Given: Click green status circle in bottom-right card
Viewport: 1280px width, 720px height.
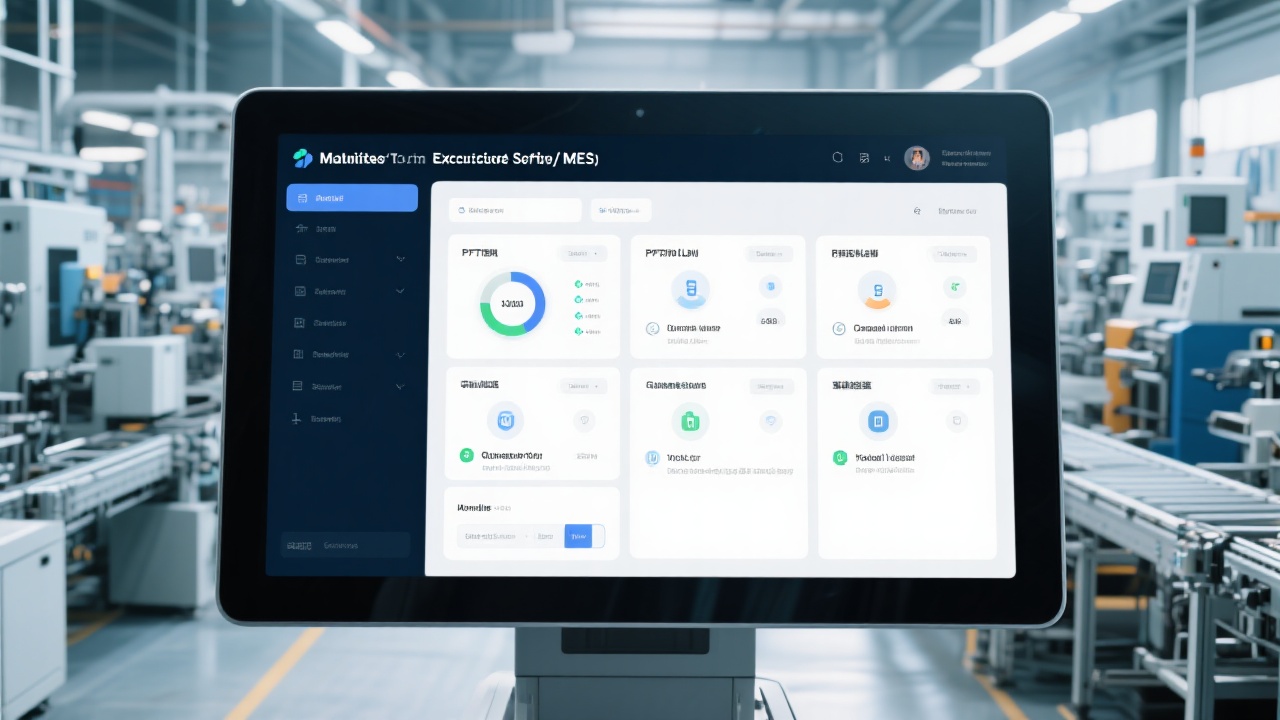Looking at the screenshot, I should [840, 458].
